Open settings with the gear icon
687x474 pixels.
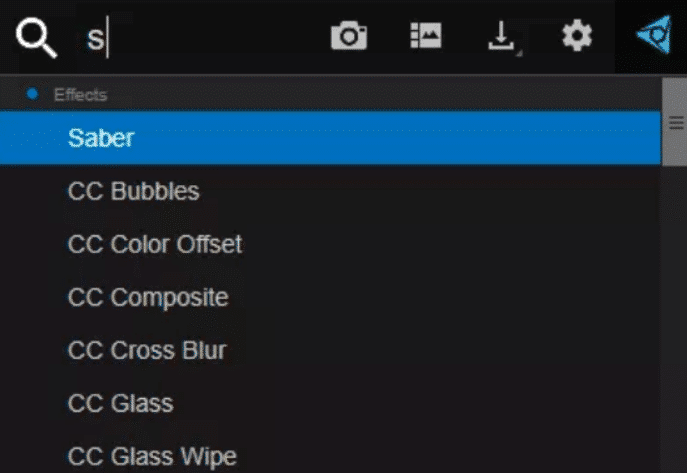(576, 37)
